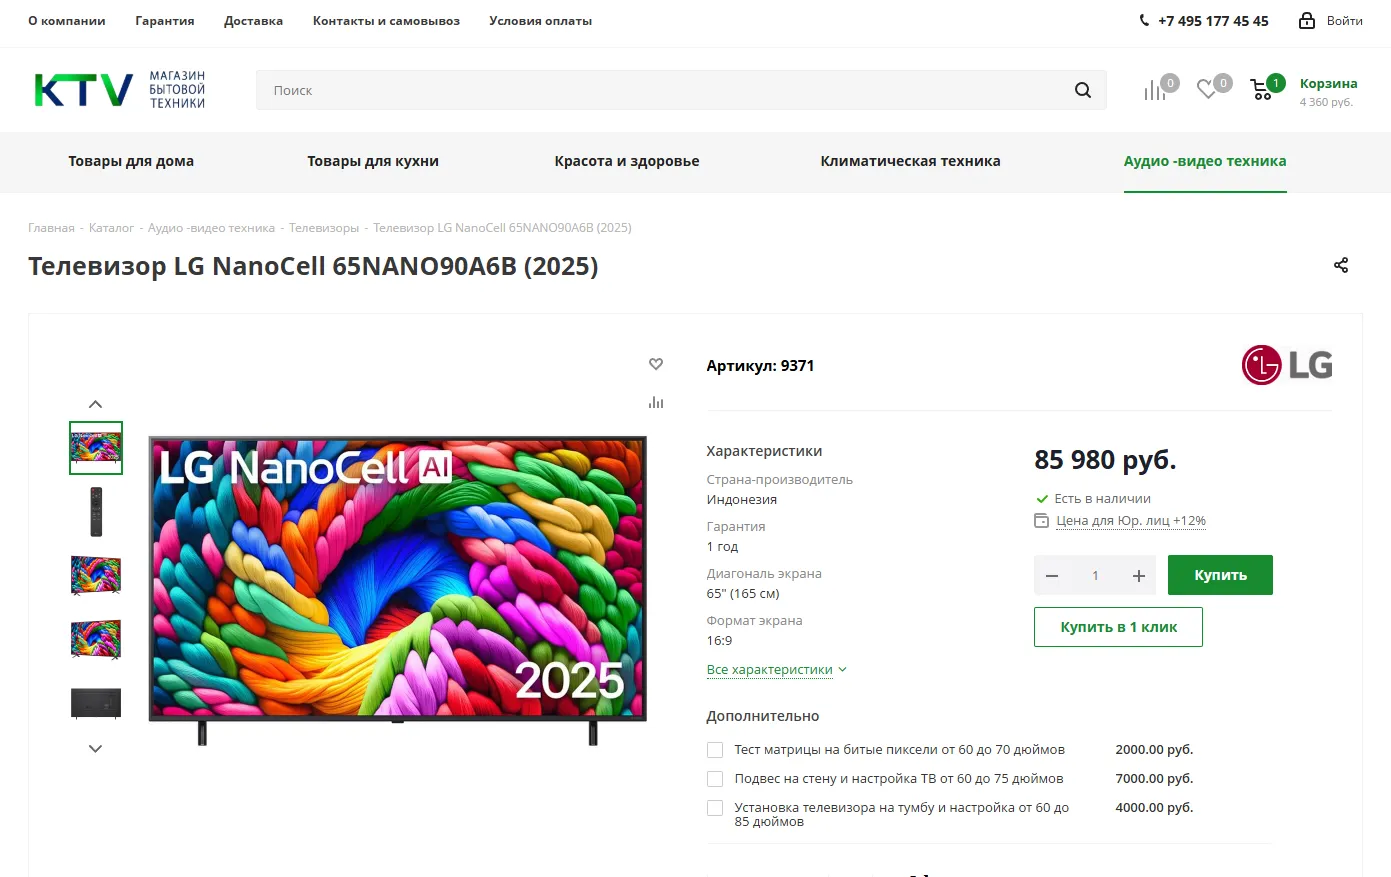Open the Товары для кухни menu
This screenshot has height=877, width=1391.
(x=373, y=161)
